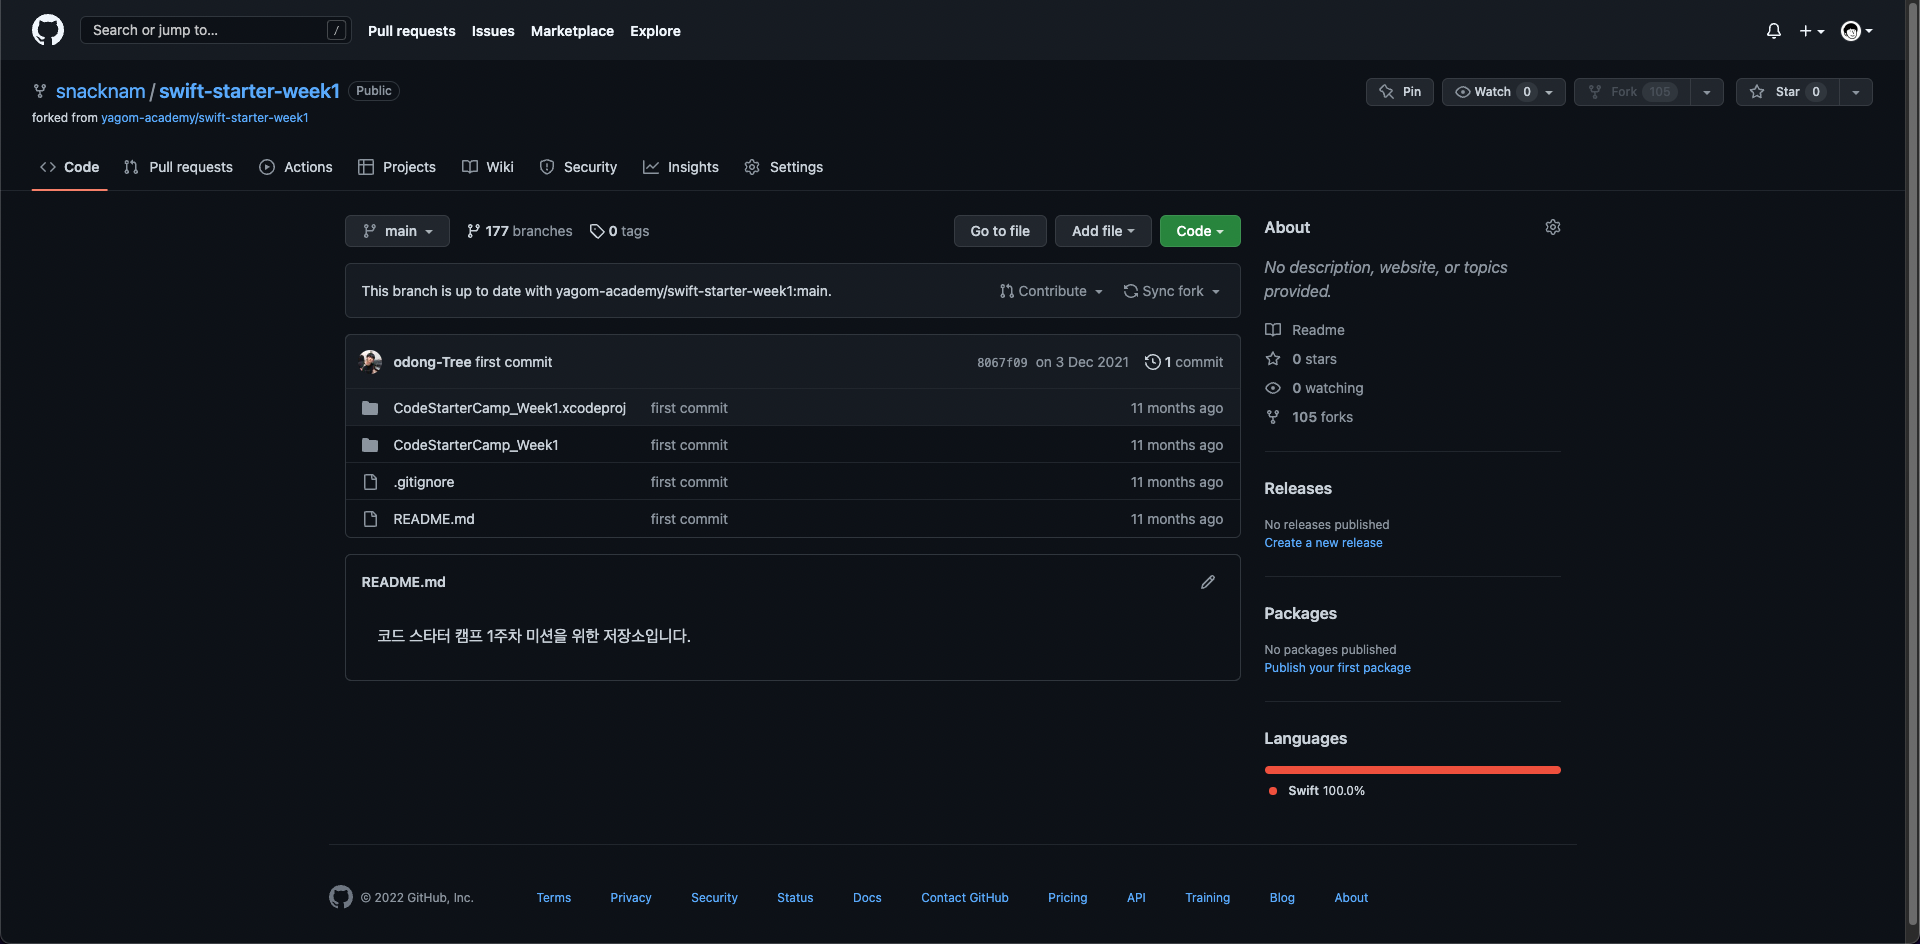Open the 177 branches link
Screen dimensions: 1920x944
[520, 231]
